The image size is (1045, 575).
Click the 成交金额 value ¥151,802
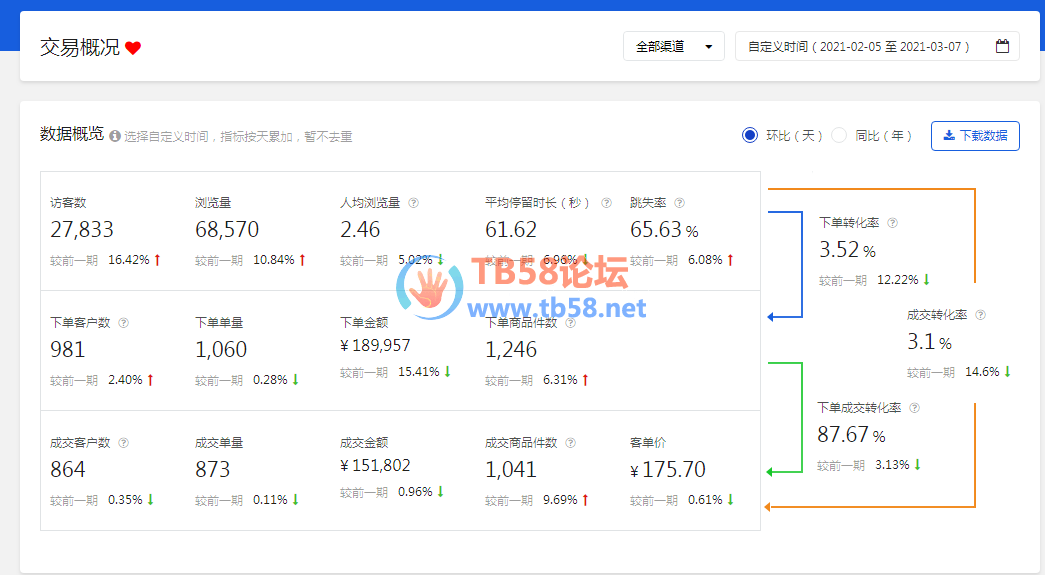pos(375,465)
